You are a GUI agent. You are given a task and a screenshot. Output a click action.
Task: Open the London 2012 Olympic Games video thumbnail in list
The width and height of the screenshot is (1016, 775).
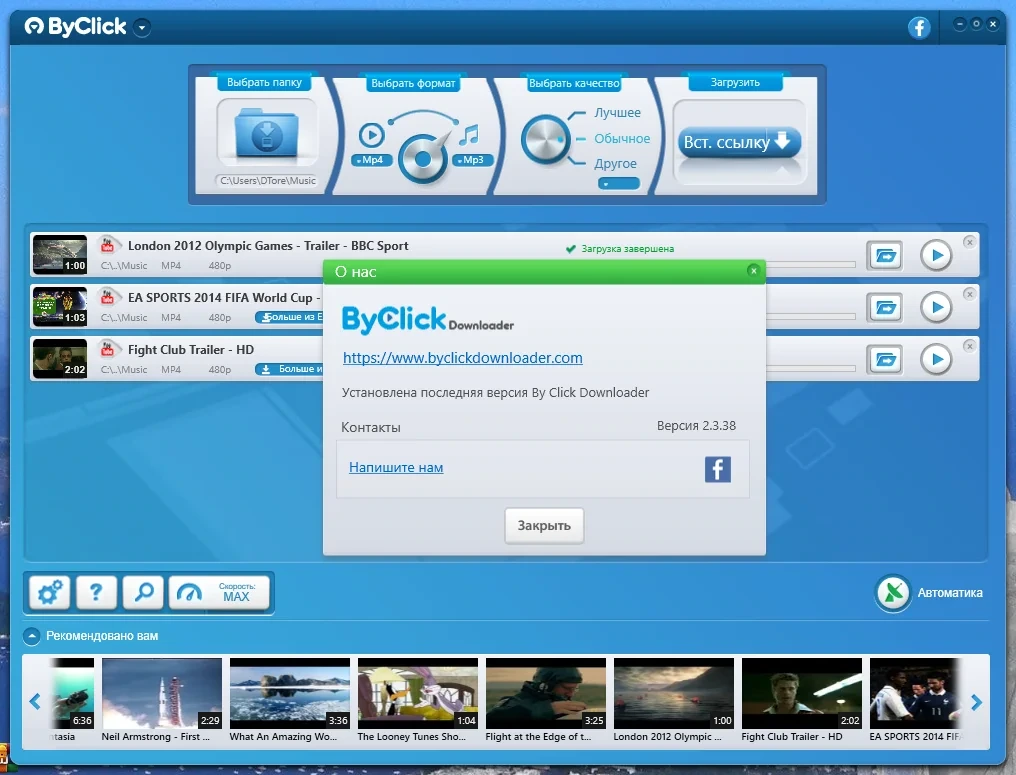pyautogui.click(x=60, y=255)
